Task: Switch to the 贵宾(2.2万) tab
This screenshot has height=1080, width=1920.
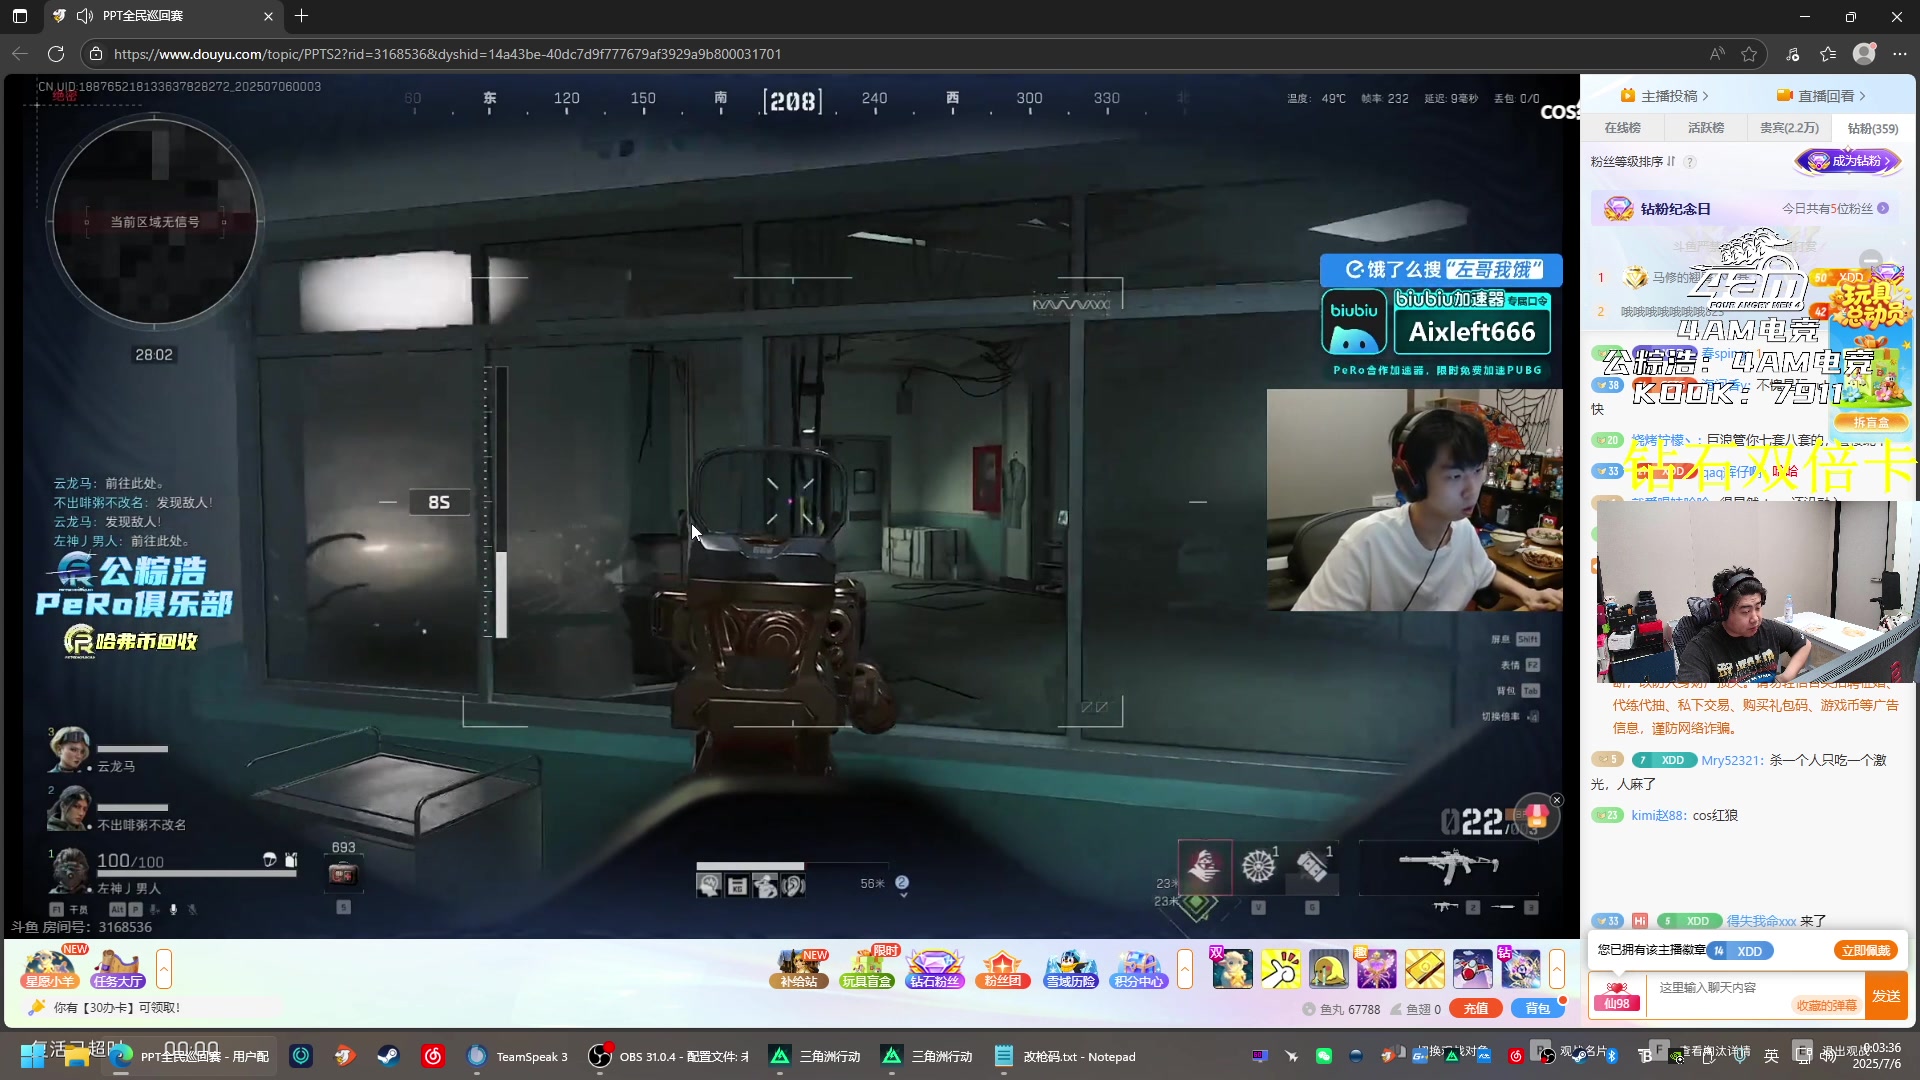Action: 1789,128
